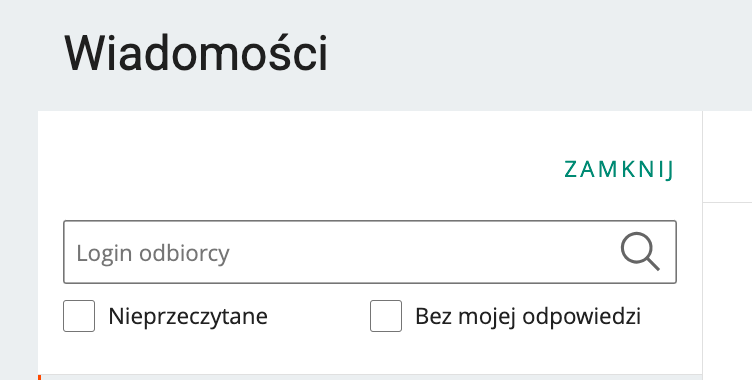Tick the Bez mojej odpowiedzi checkbox
The height and width of the screenshot is (380, 752).
click(386, 316)
